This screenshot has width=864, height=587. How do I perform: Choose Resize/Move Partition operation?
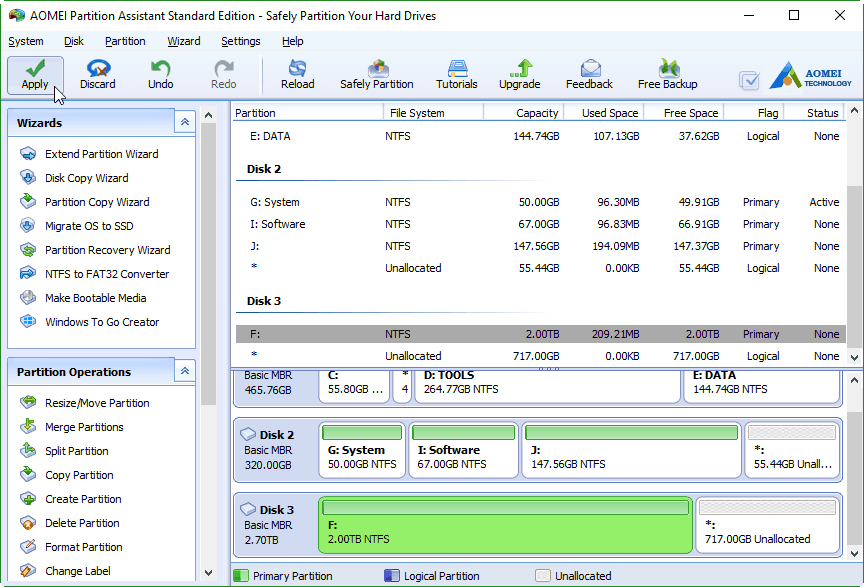97,403
